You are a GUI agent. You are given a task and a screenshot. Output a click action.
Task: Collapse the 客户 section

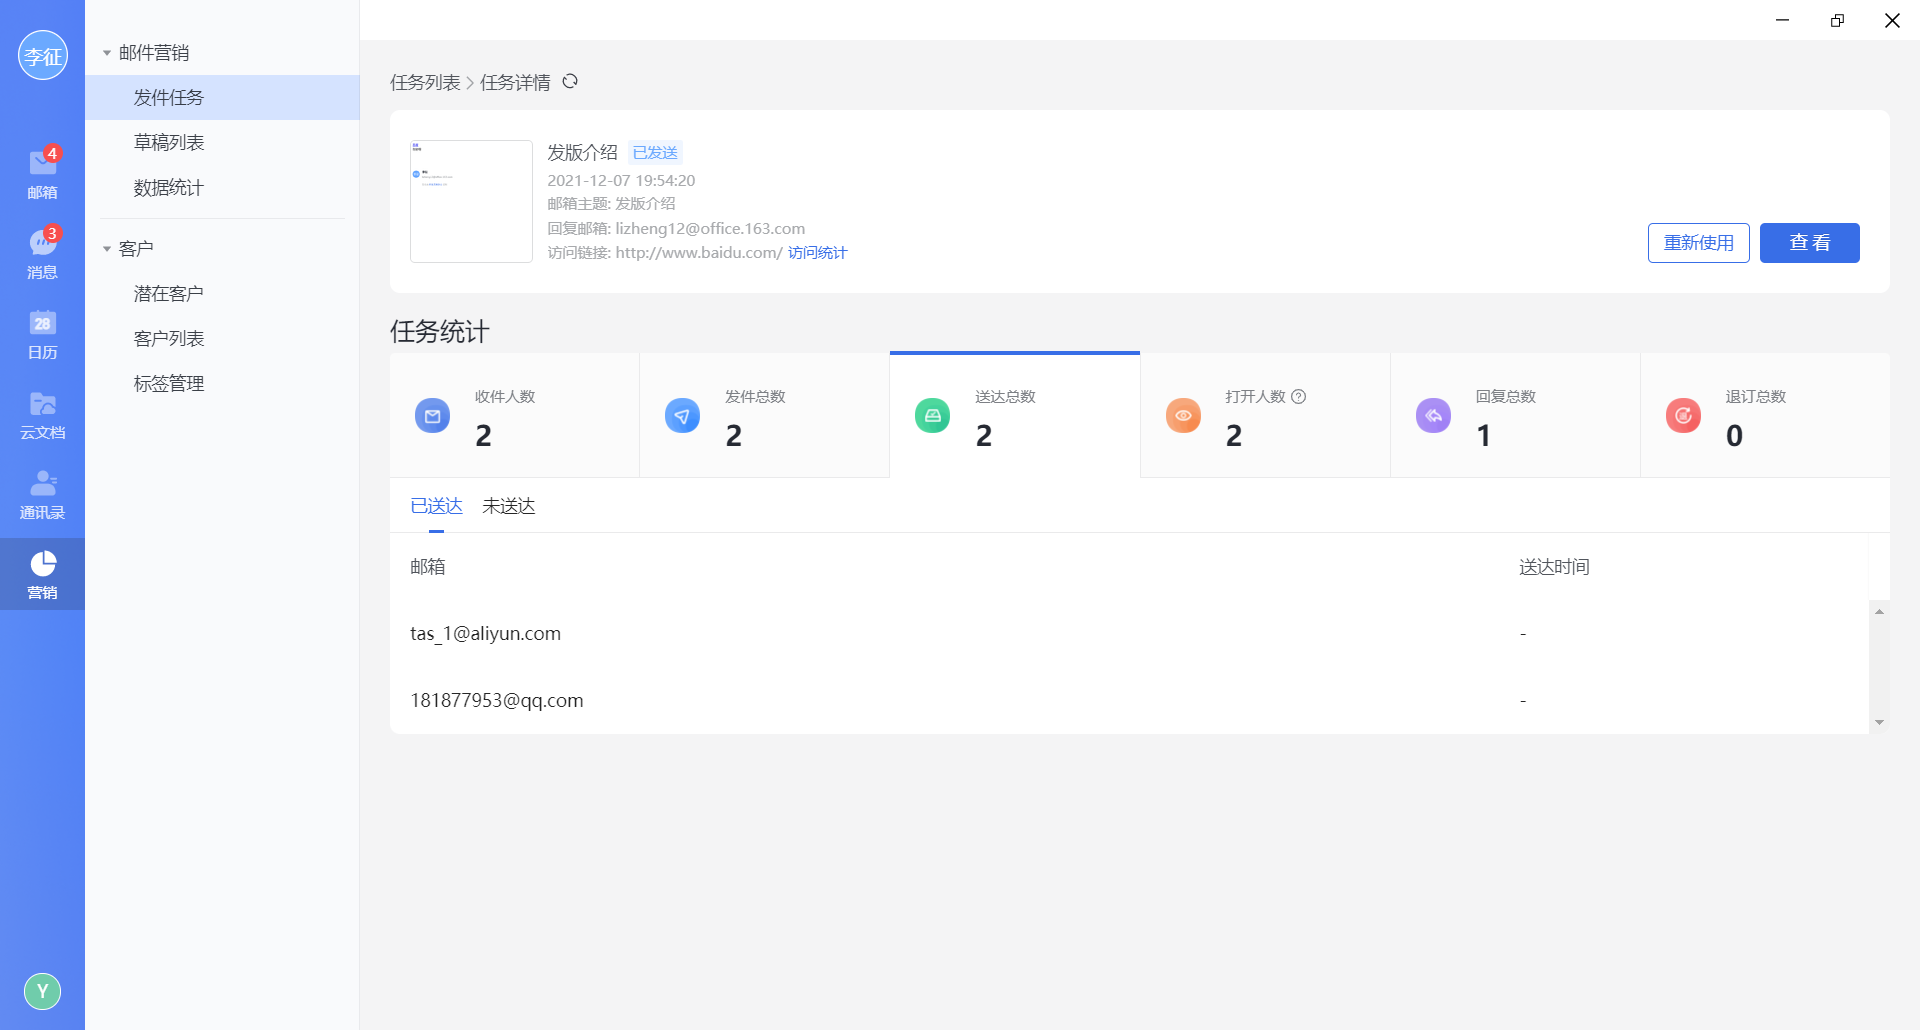point(107,249)
